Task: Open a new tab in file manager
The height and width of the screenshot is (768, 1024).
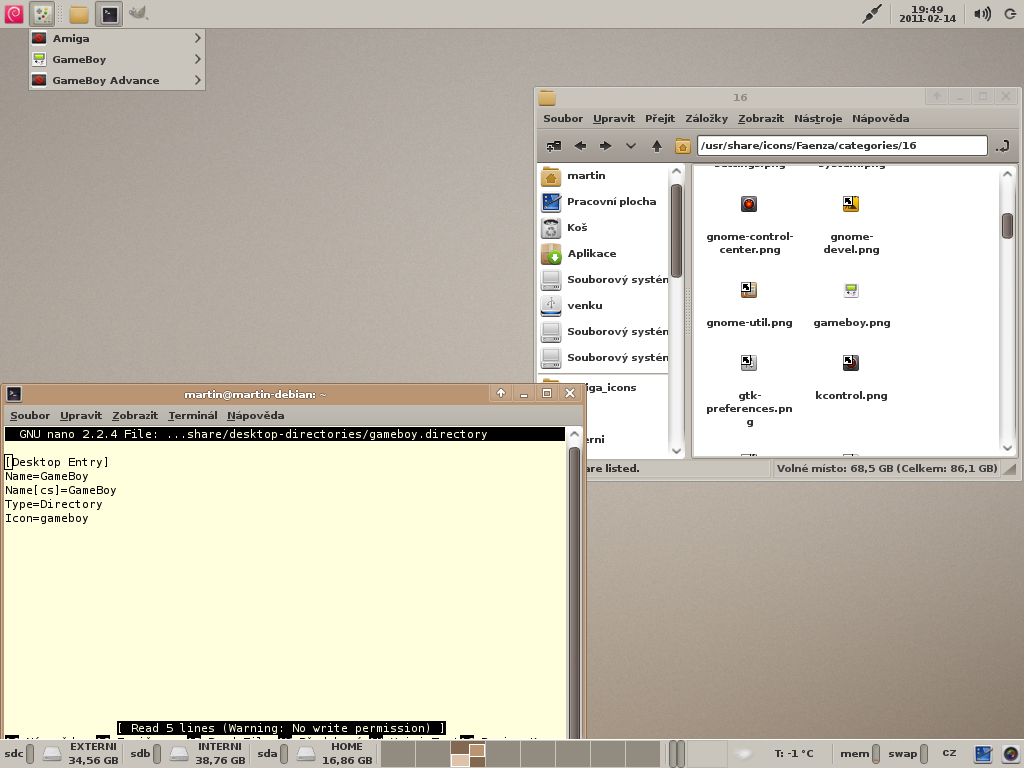Action: pyautogui.click(x=554, y=146)
